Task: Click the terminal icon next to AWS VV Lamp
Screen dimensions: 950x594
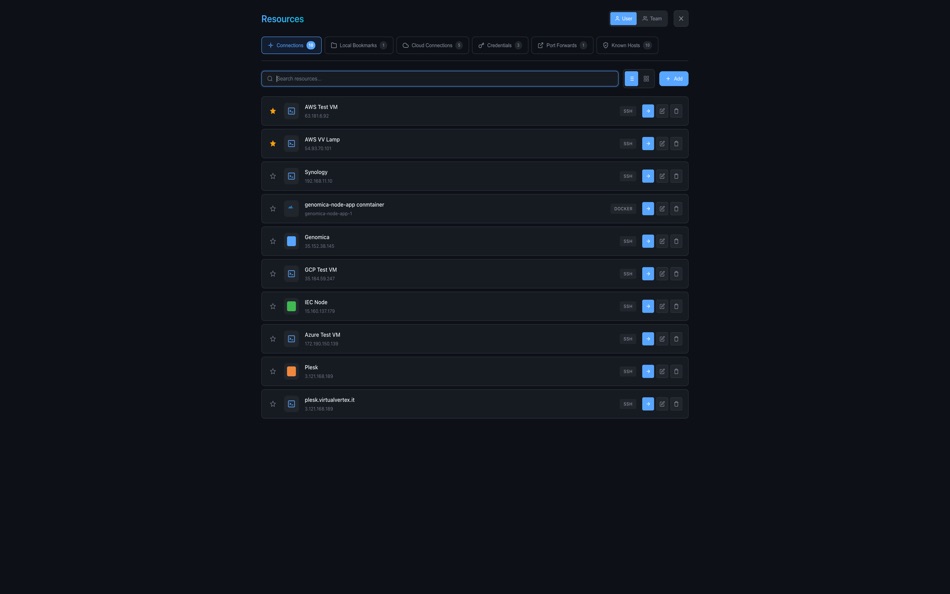Action: 289,142
